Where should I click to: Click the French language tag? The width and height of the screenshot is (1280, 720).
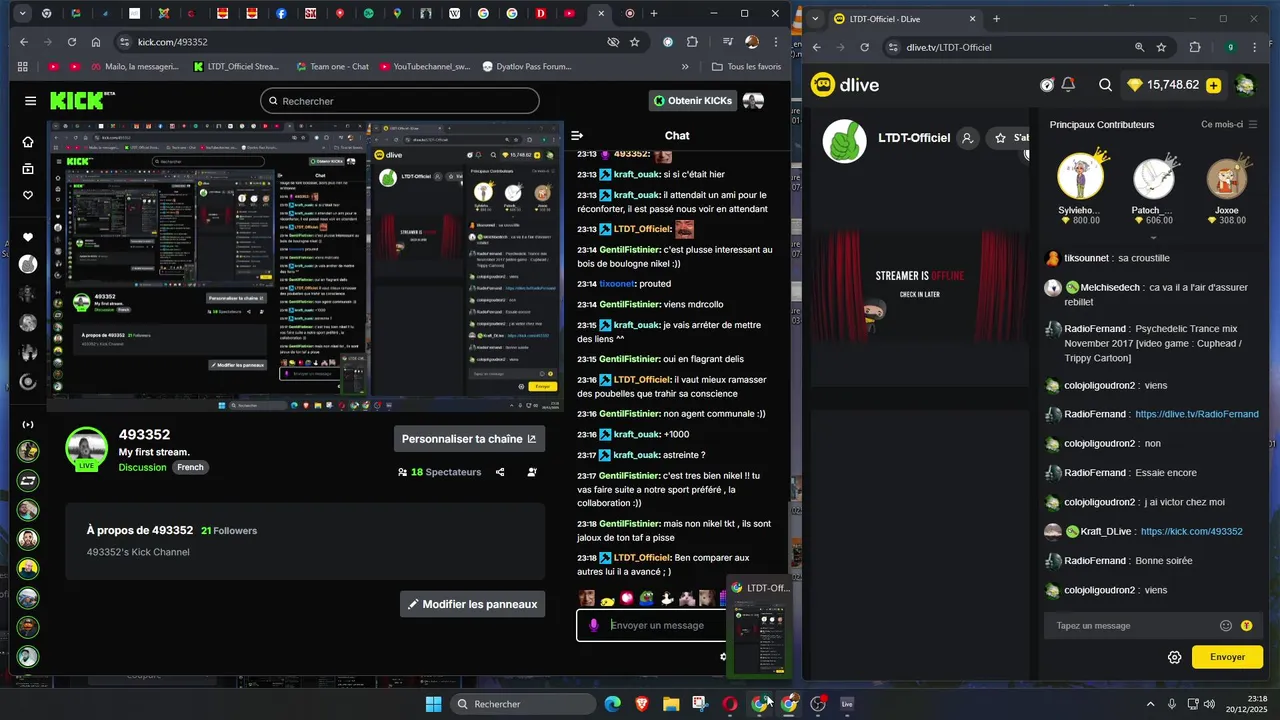pos(190,467)
